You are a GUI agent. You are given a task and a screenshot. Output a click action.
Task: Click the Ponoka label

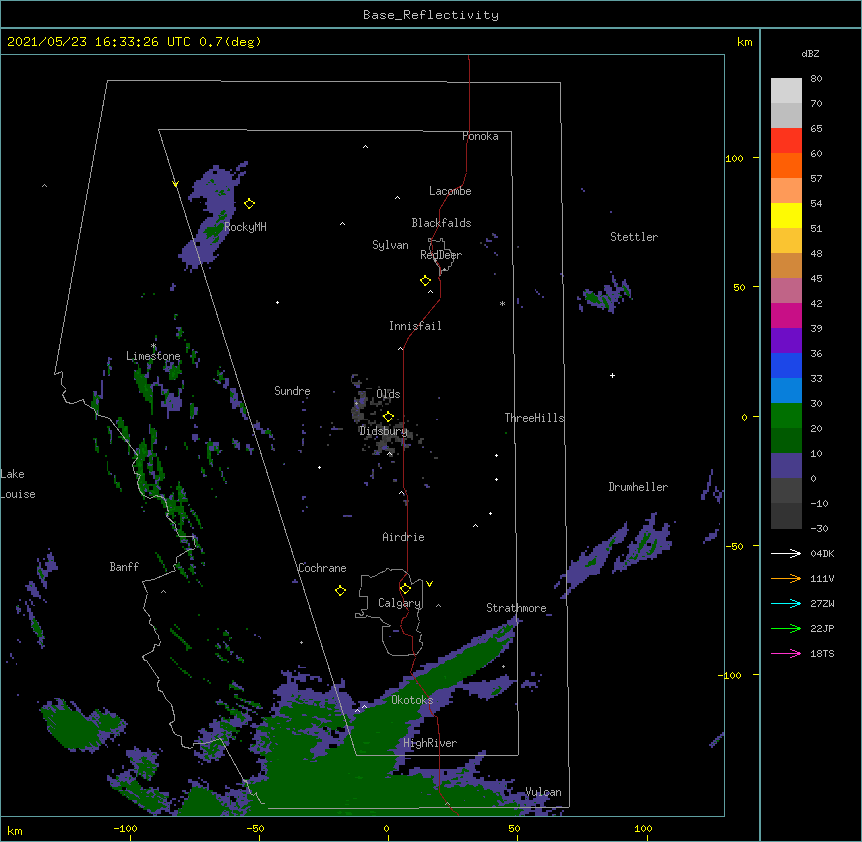point(480,136)
